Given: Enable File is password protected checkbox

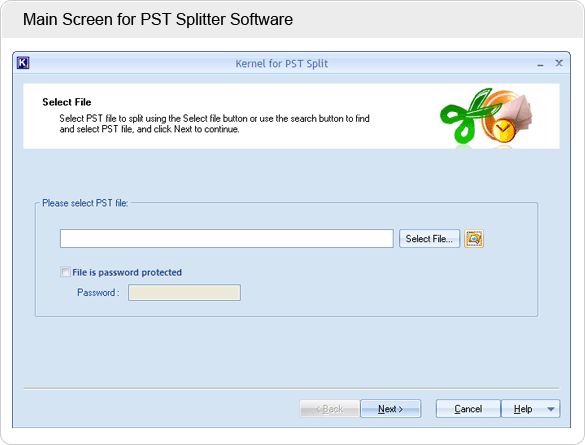Looking at the screenshot, I should (x=65, y=272).
